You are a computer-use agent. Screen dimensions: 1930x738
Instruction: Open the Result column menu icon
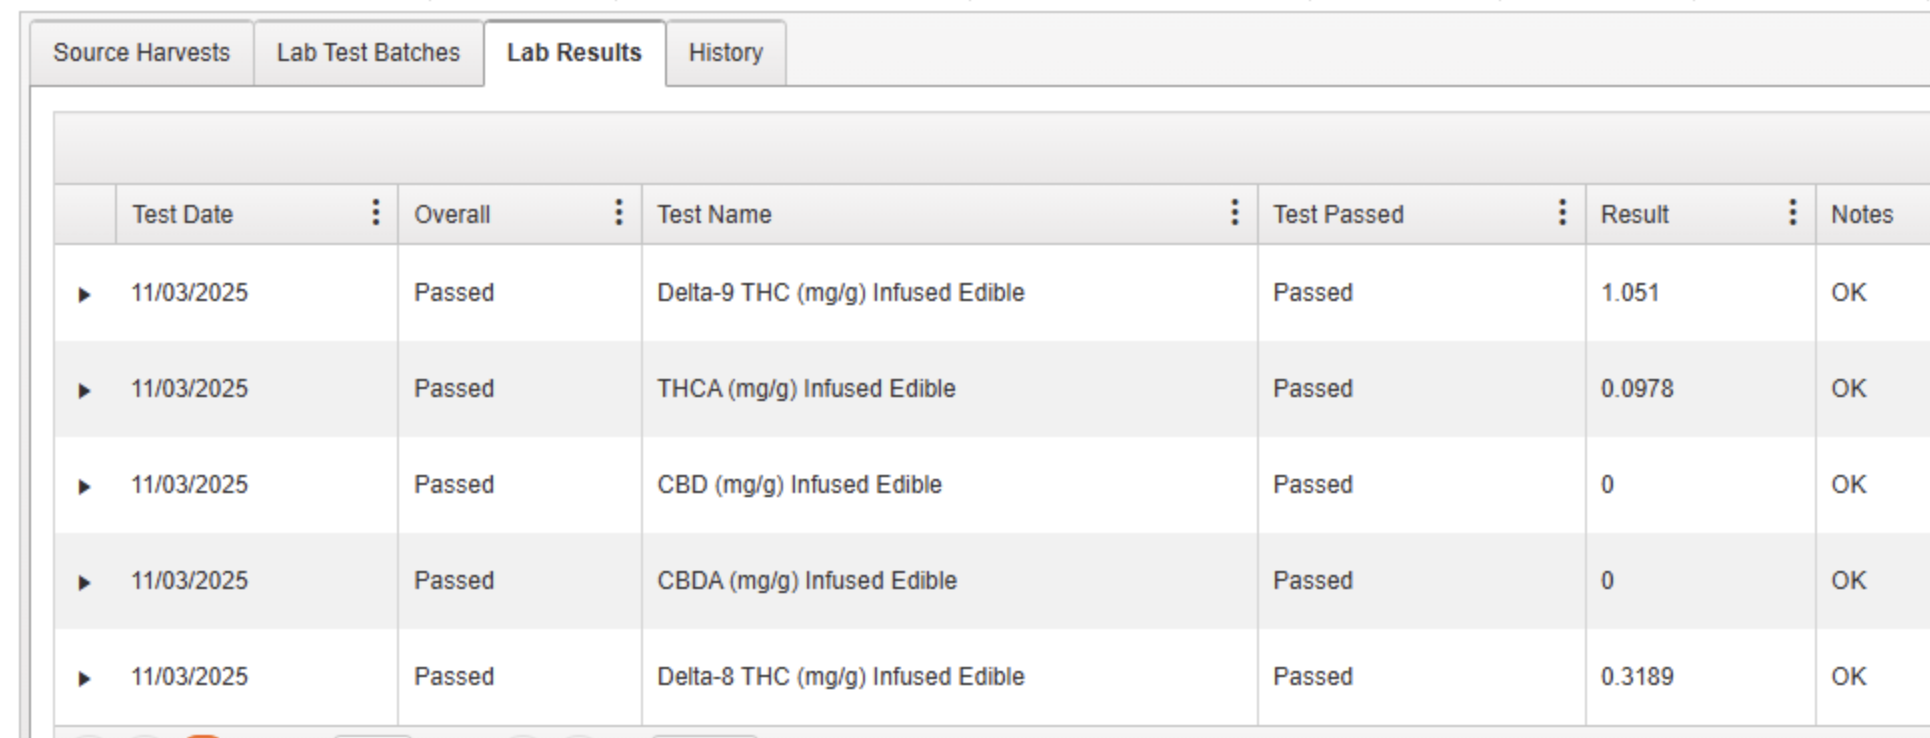pyautogui.click(x=1793, y=212)
